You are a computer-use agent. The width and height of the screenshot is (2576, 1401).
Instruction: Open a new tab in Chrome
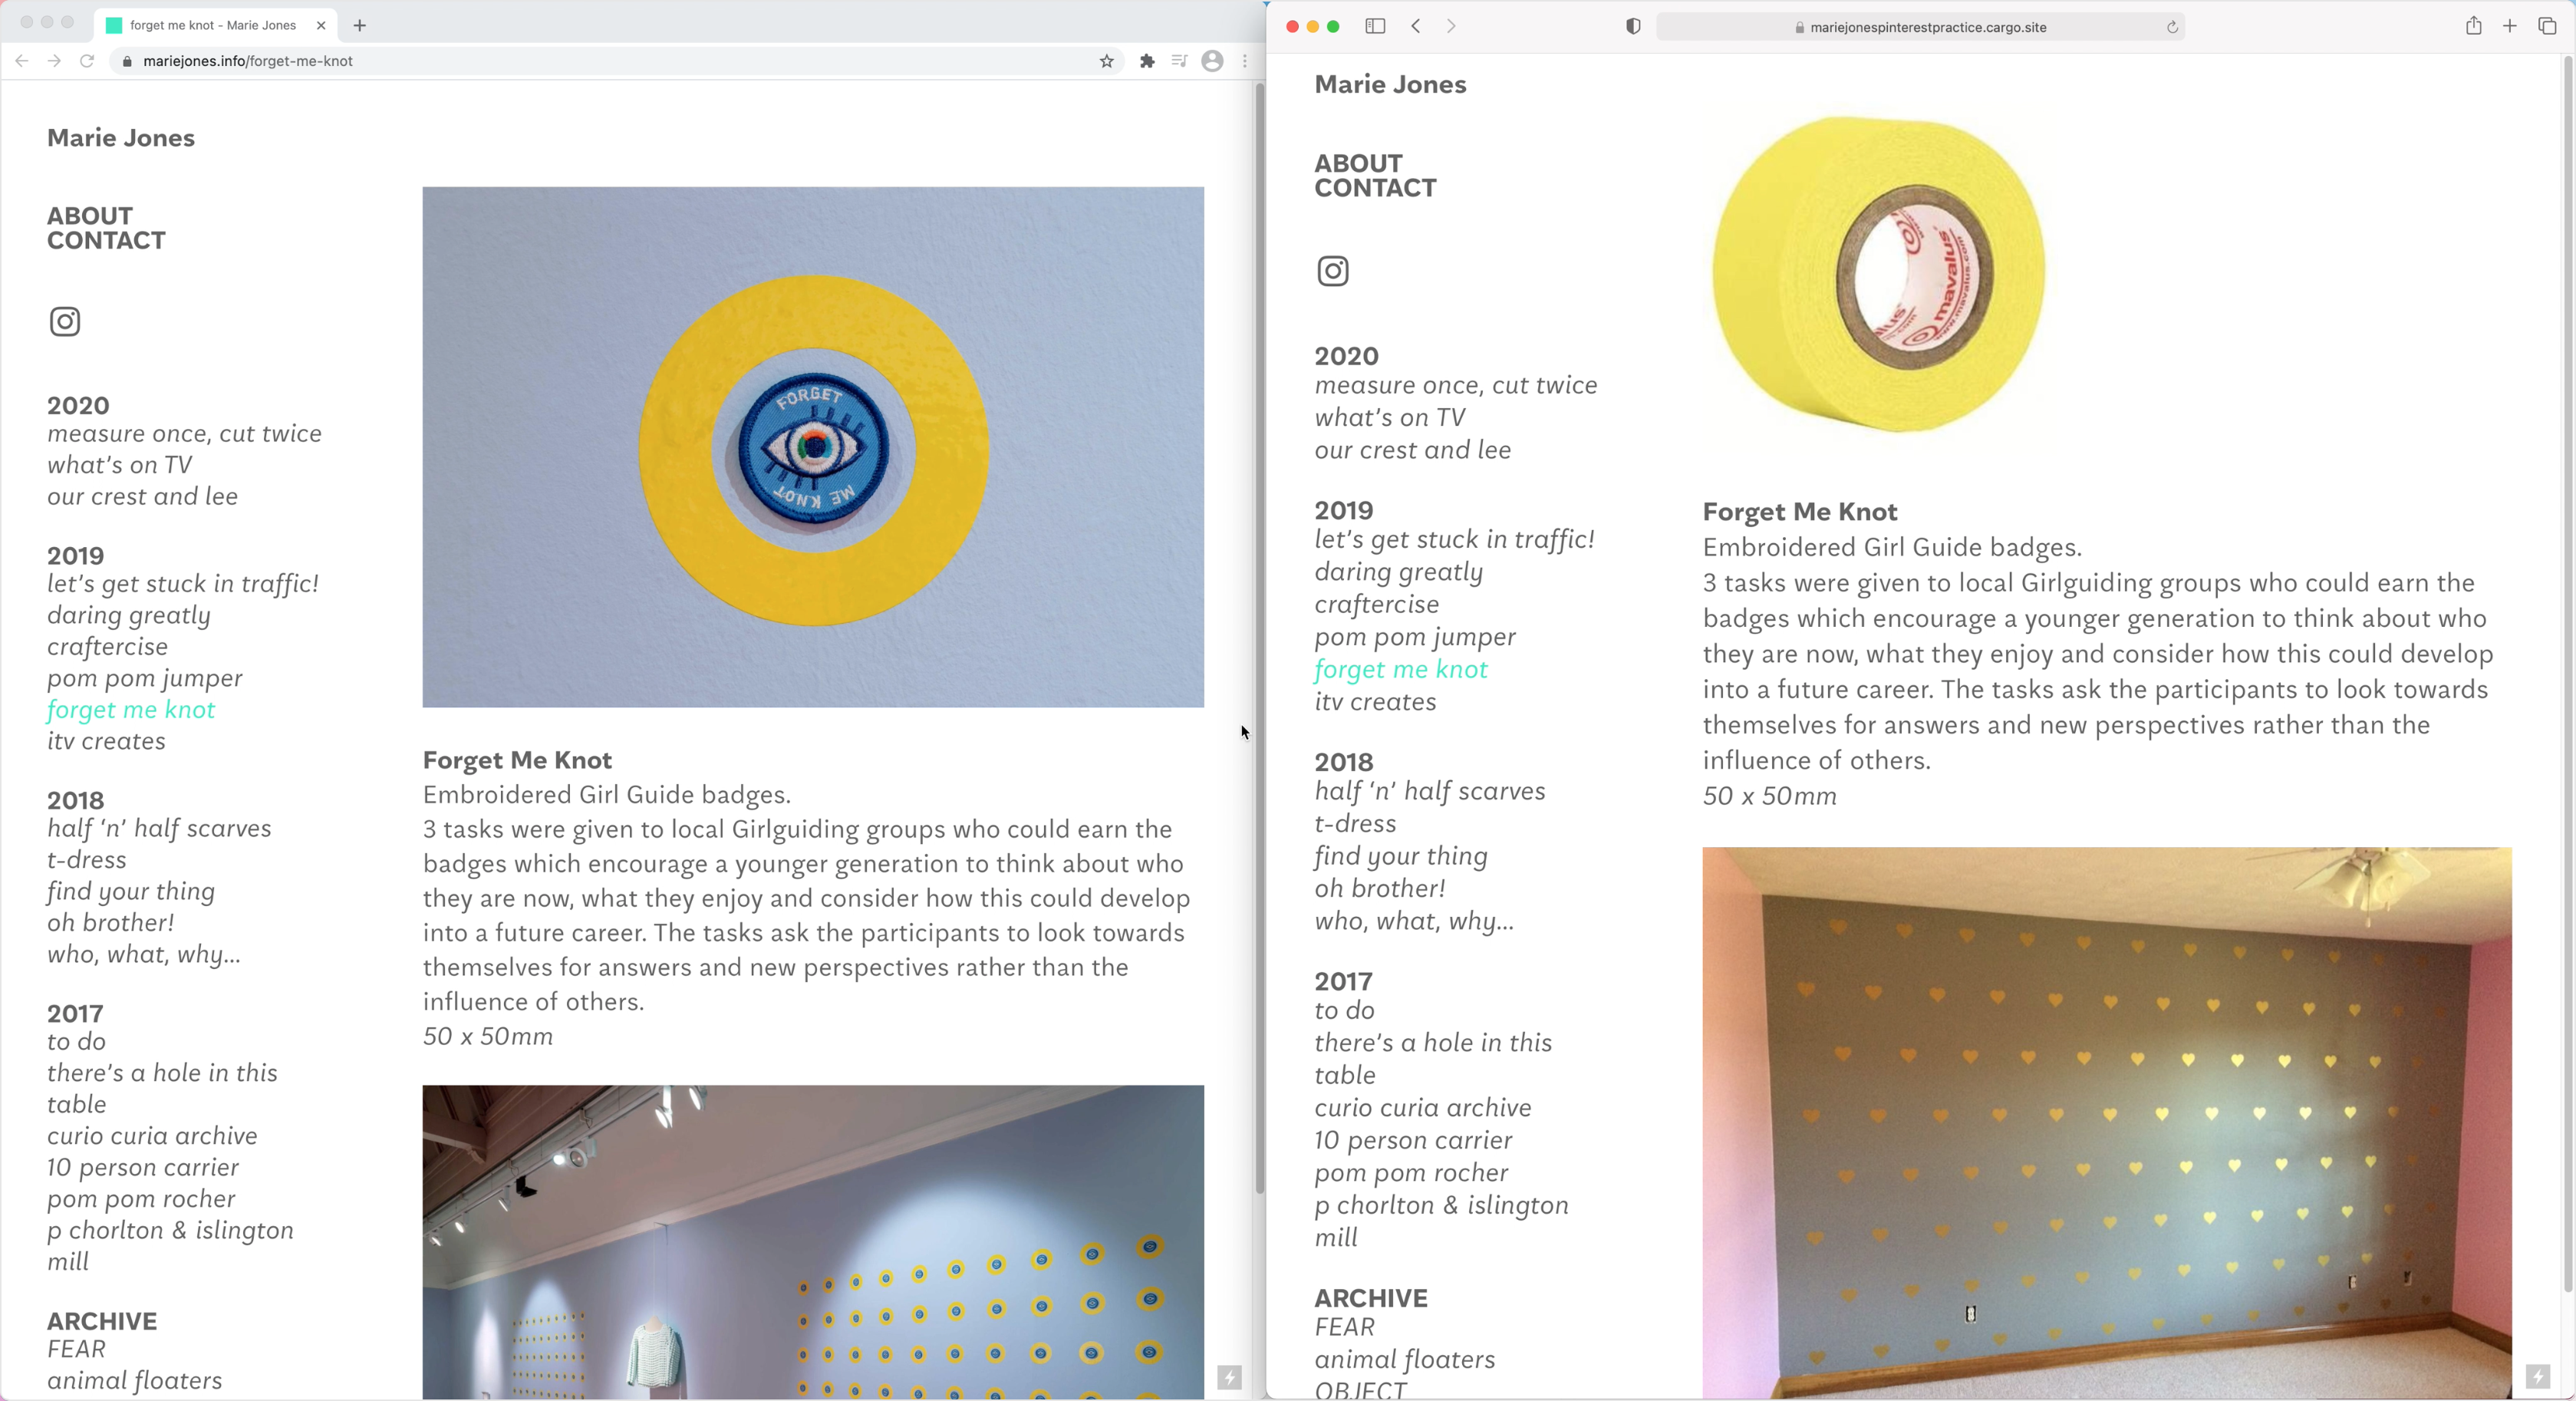point(360,25)
